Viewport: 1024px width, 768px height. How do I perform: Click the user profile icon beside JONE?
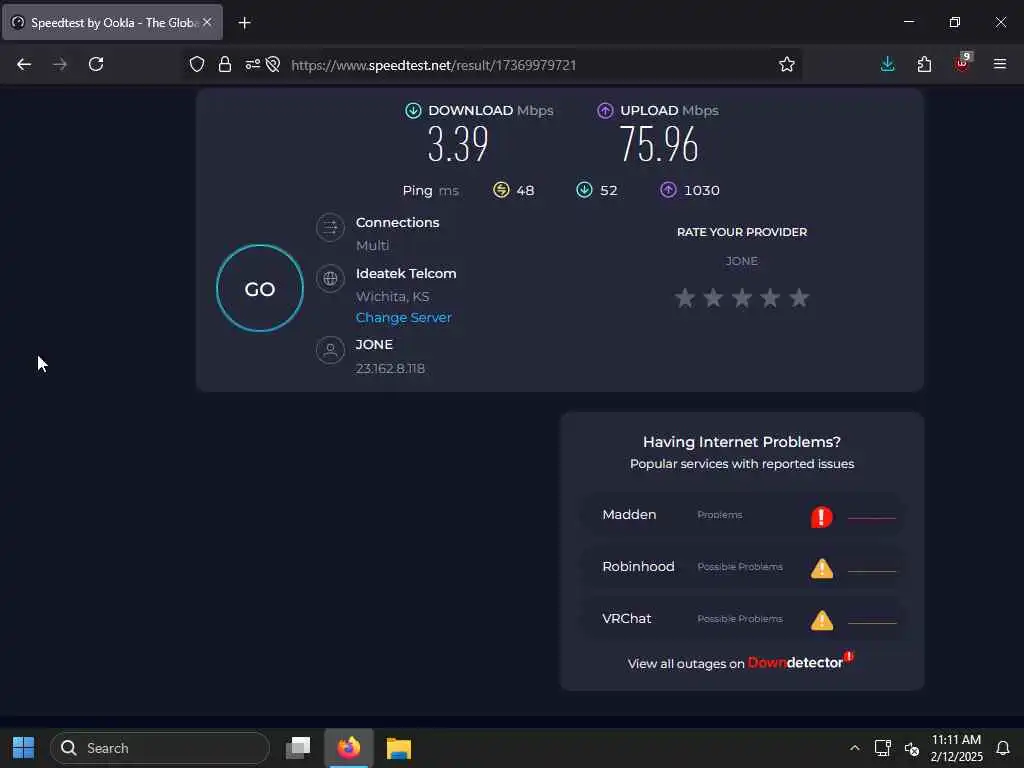pos(330,350)
